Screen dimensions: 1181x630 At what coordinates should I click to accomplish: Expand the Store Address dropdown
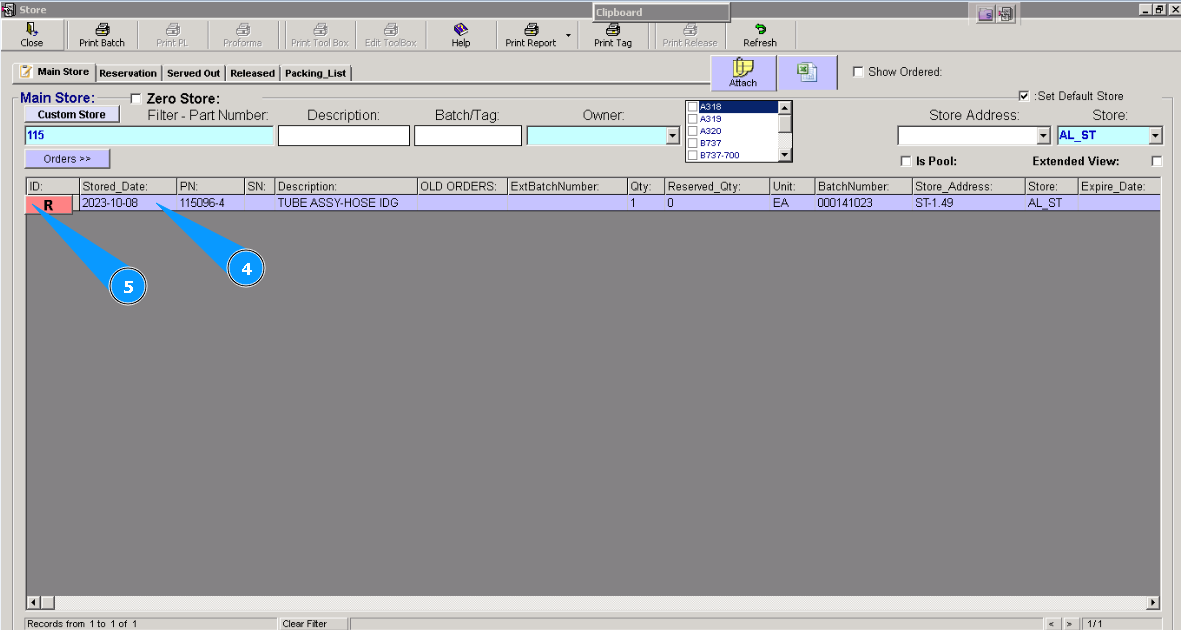[x=1043, y=136]
